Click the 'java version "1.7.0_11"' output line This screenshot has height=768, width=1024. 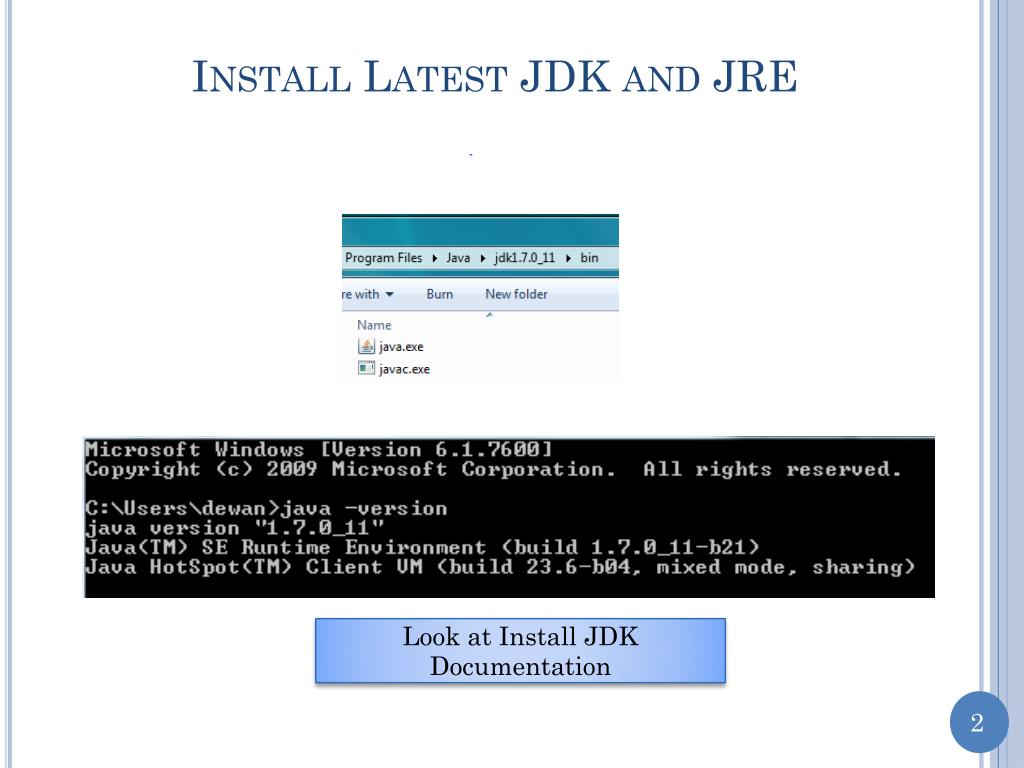coord(234,528)
